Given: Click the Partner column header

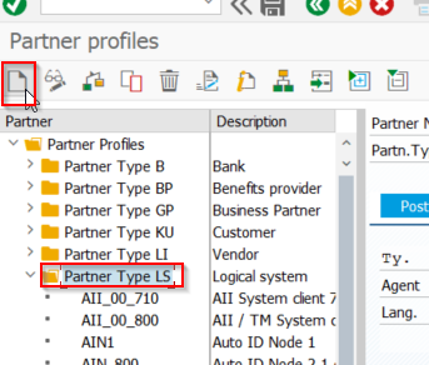Looking at the screenshot, I should pyautogui.click(x=105, y=122).
